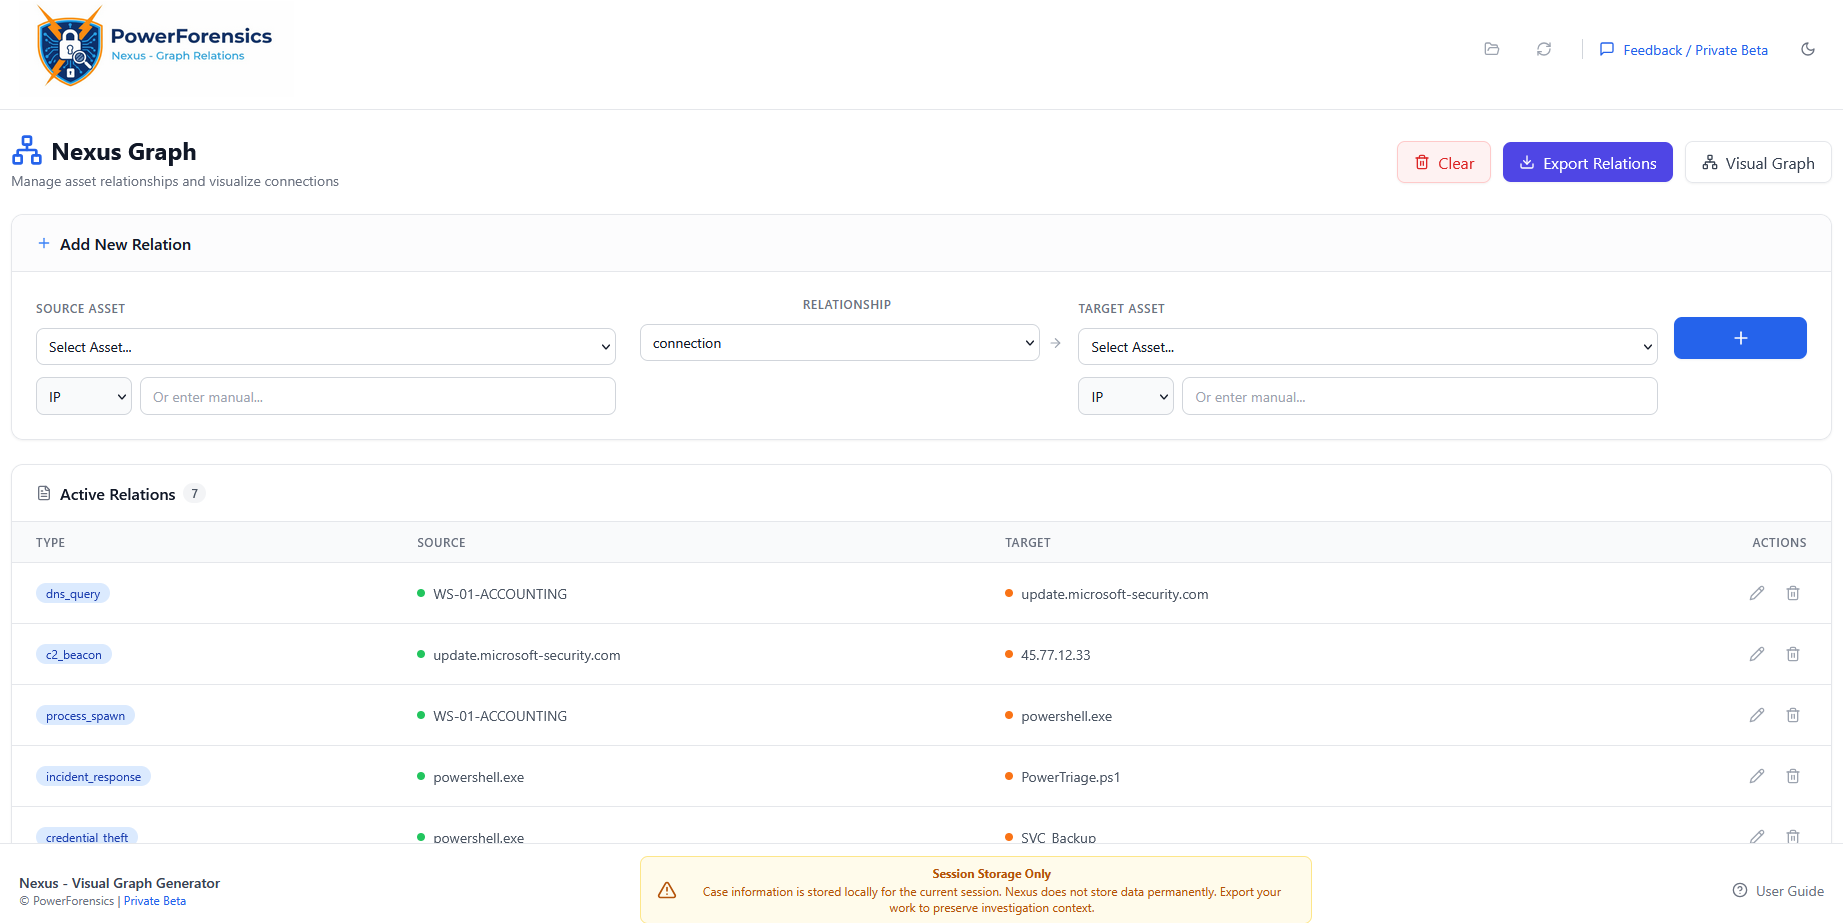Screen dimensions: 1843x923
Task: Edit the dns_query relation with pencil icon
Action: coord(1756,593)
